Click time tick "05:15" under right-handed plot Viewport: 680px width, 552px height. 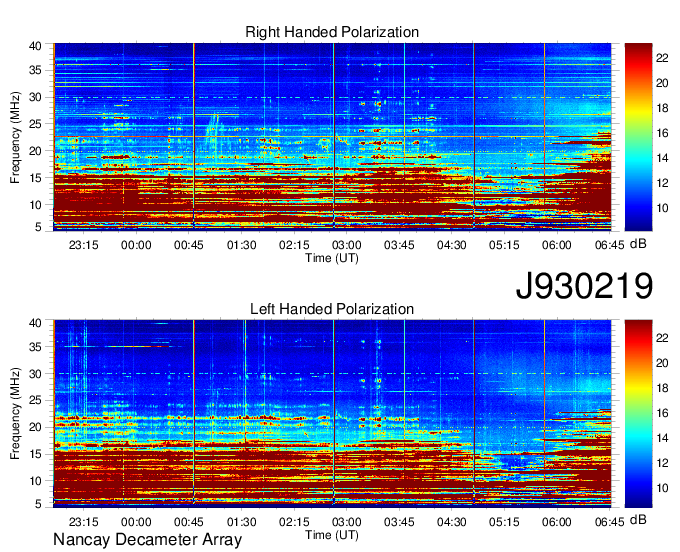[504, 245]
